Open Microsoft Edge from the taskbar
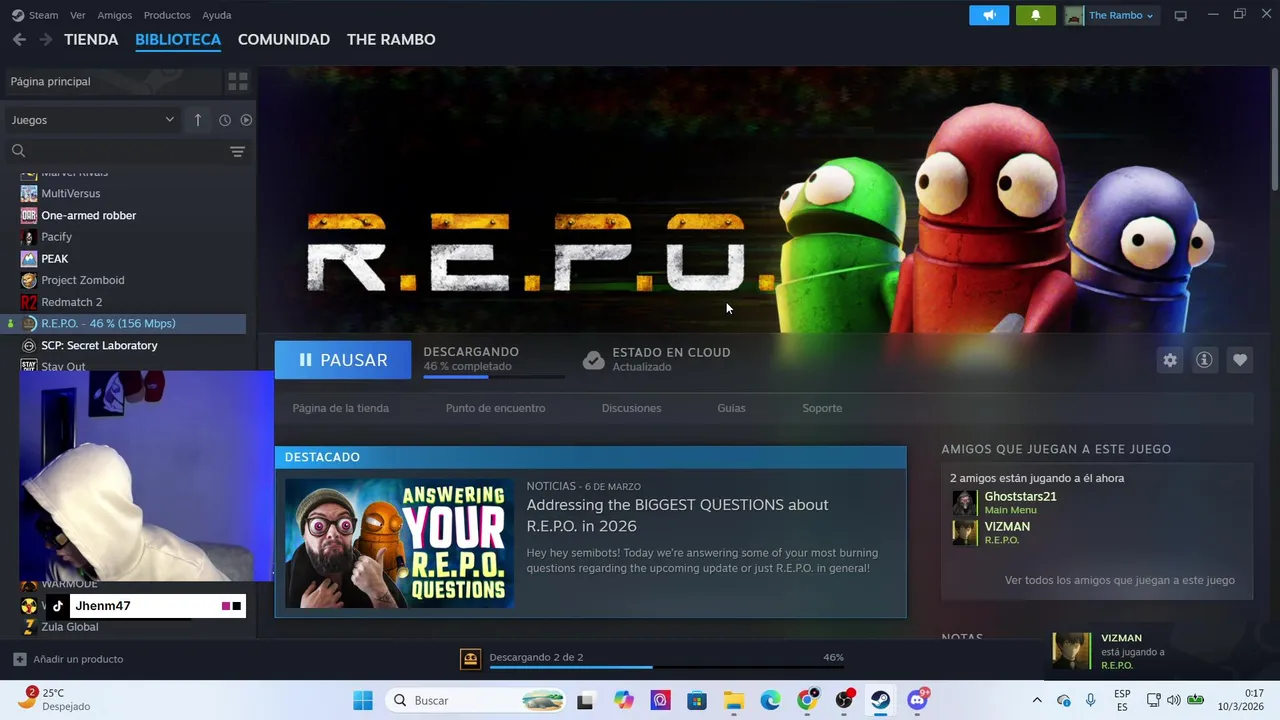 pos(770,700)
